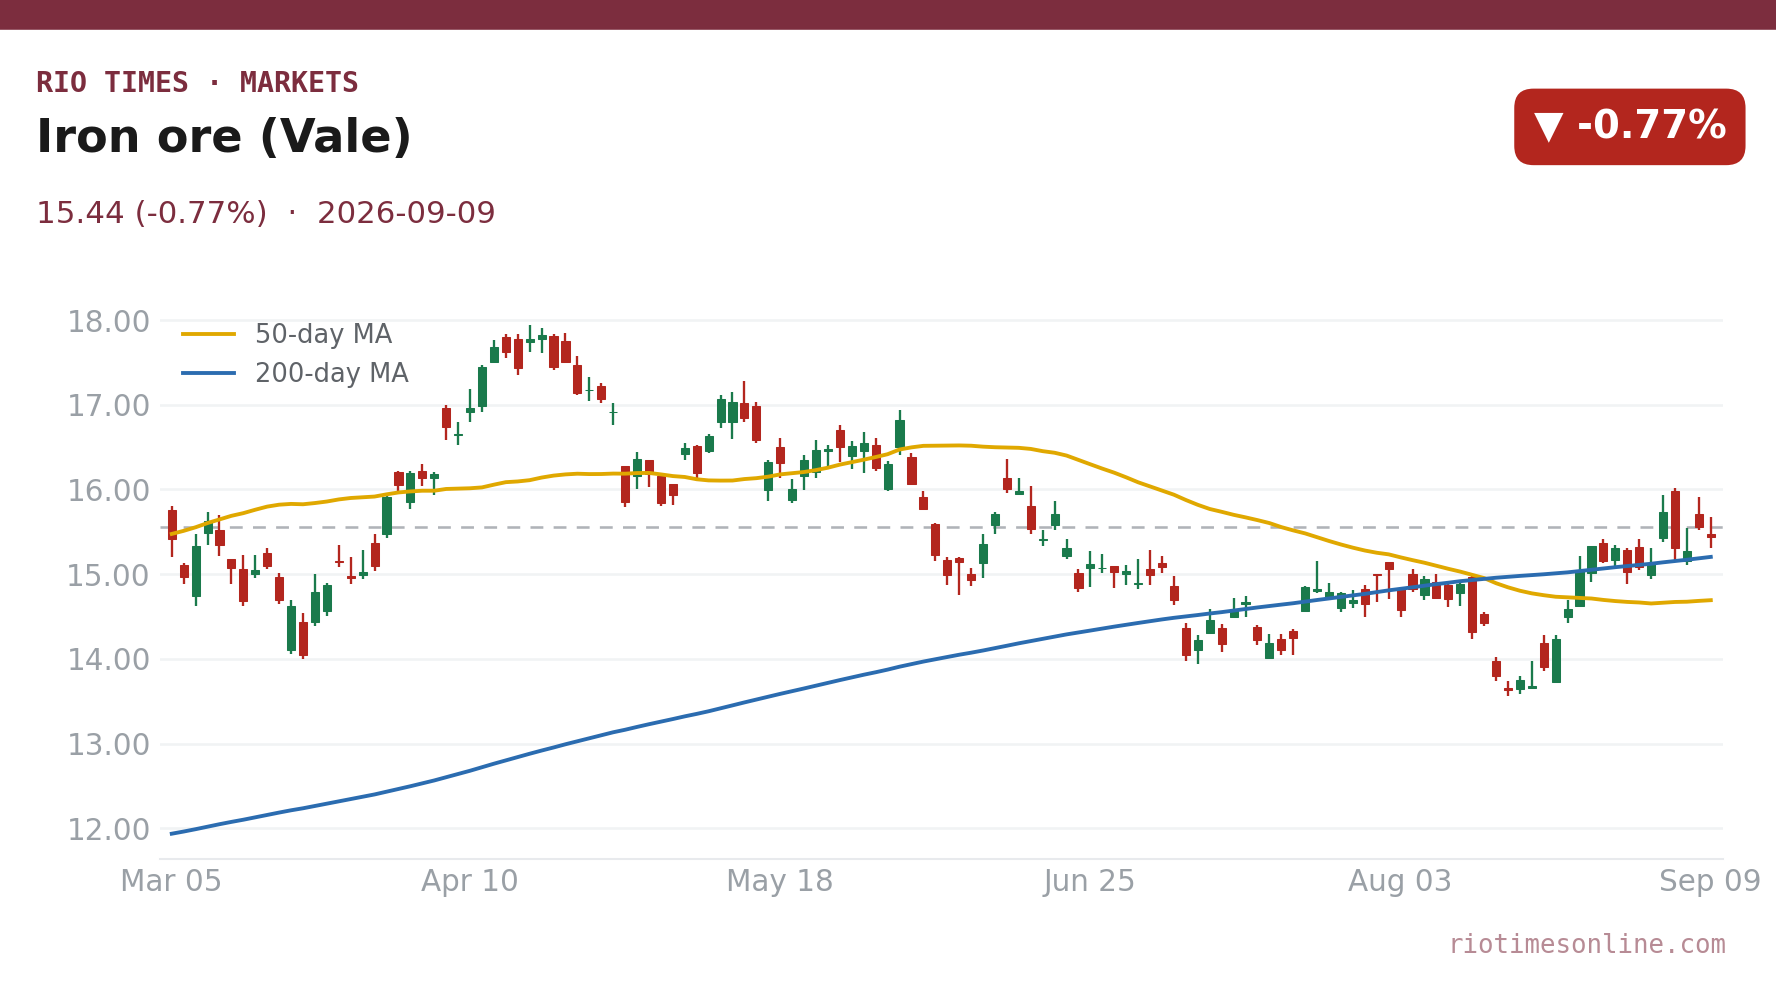Click the 15.00 y-axis label
Viewport: 1776px width, 999px height.
pos(108,576)
